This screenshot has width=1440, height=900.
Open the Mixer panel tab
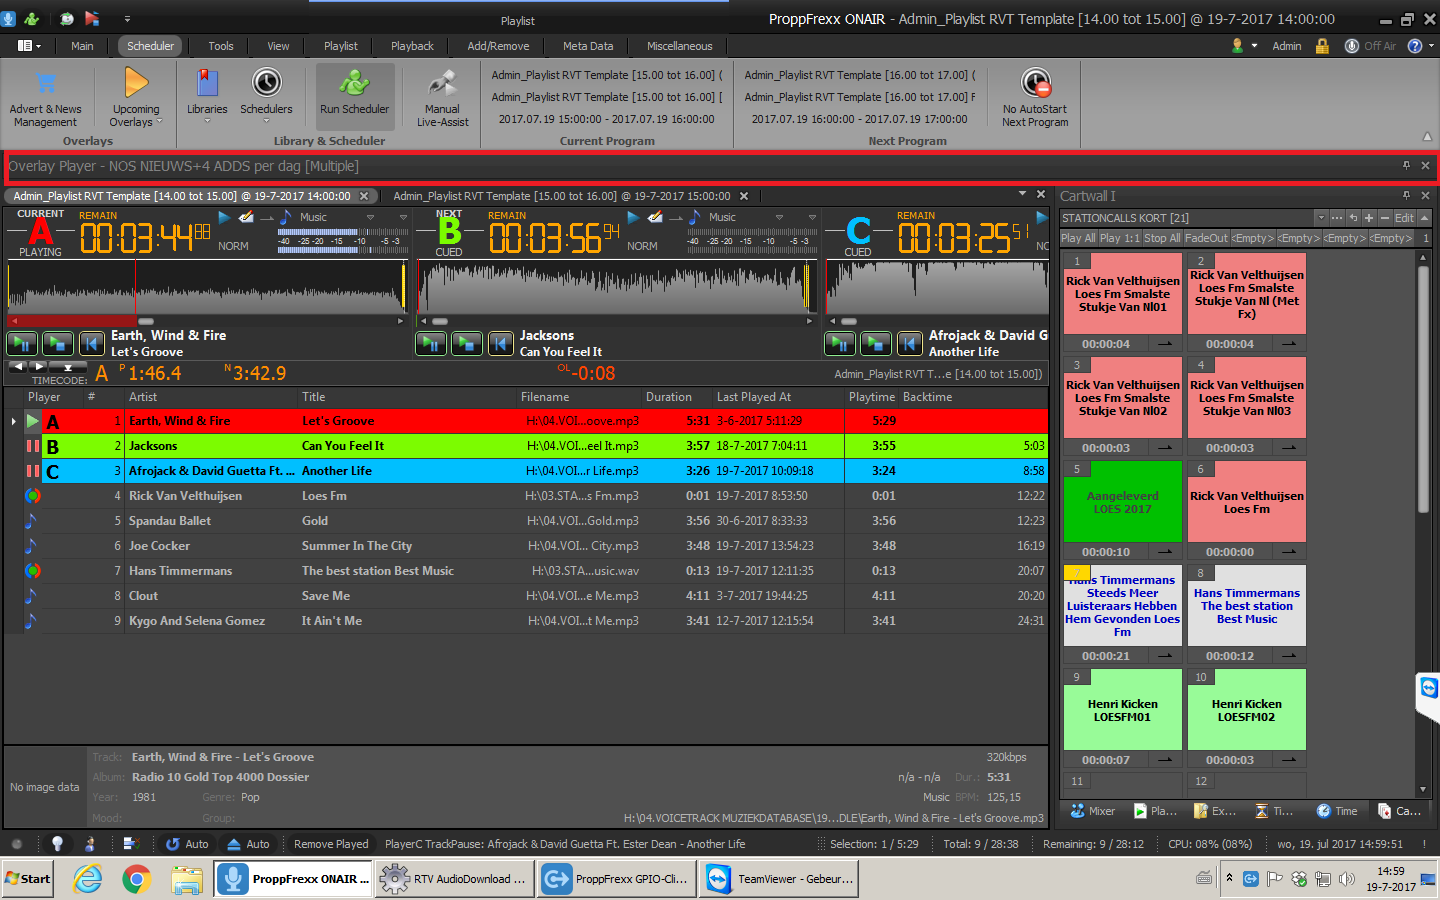[1093, 811]
